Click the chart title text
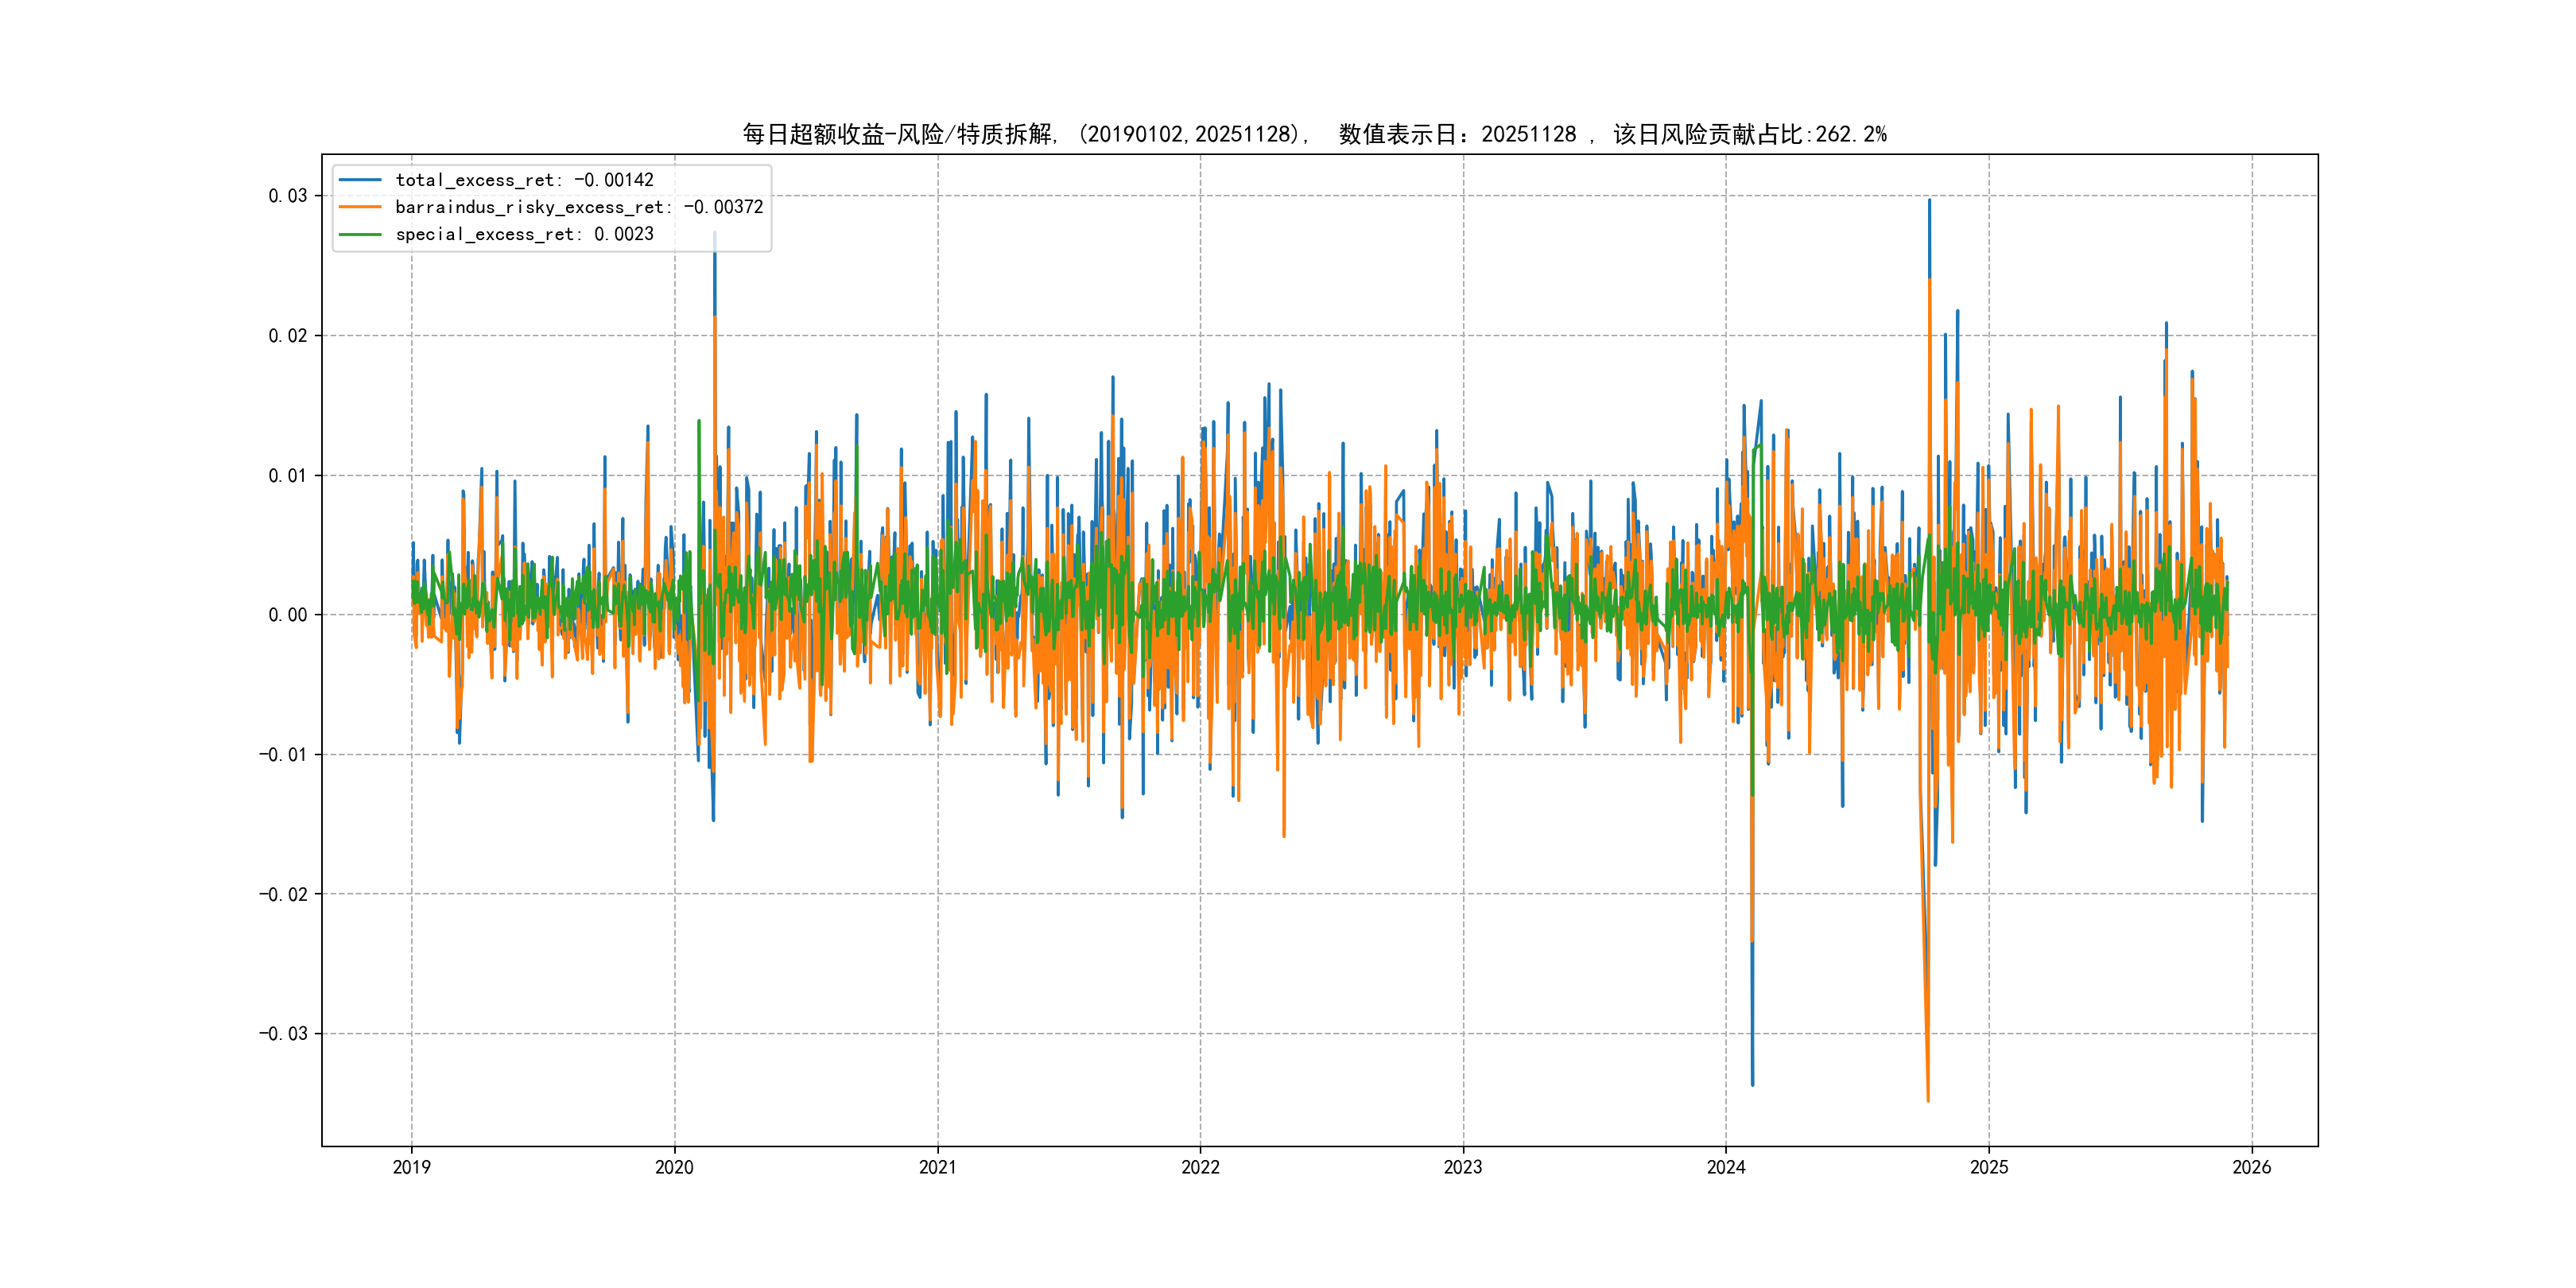This screenshot has width=2576, height=1288. coord(1314,134)
